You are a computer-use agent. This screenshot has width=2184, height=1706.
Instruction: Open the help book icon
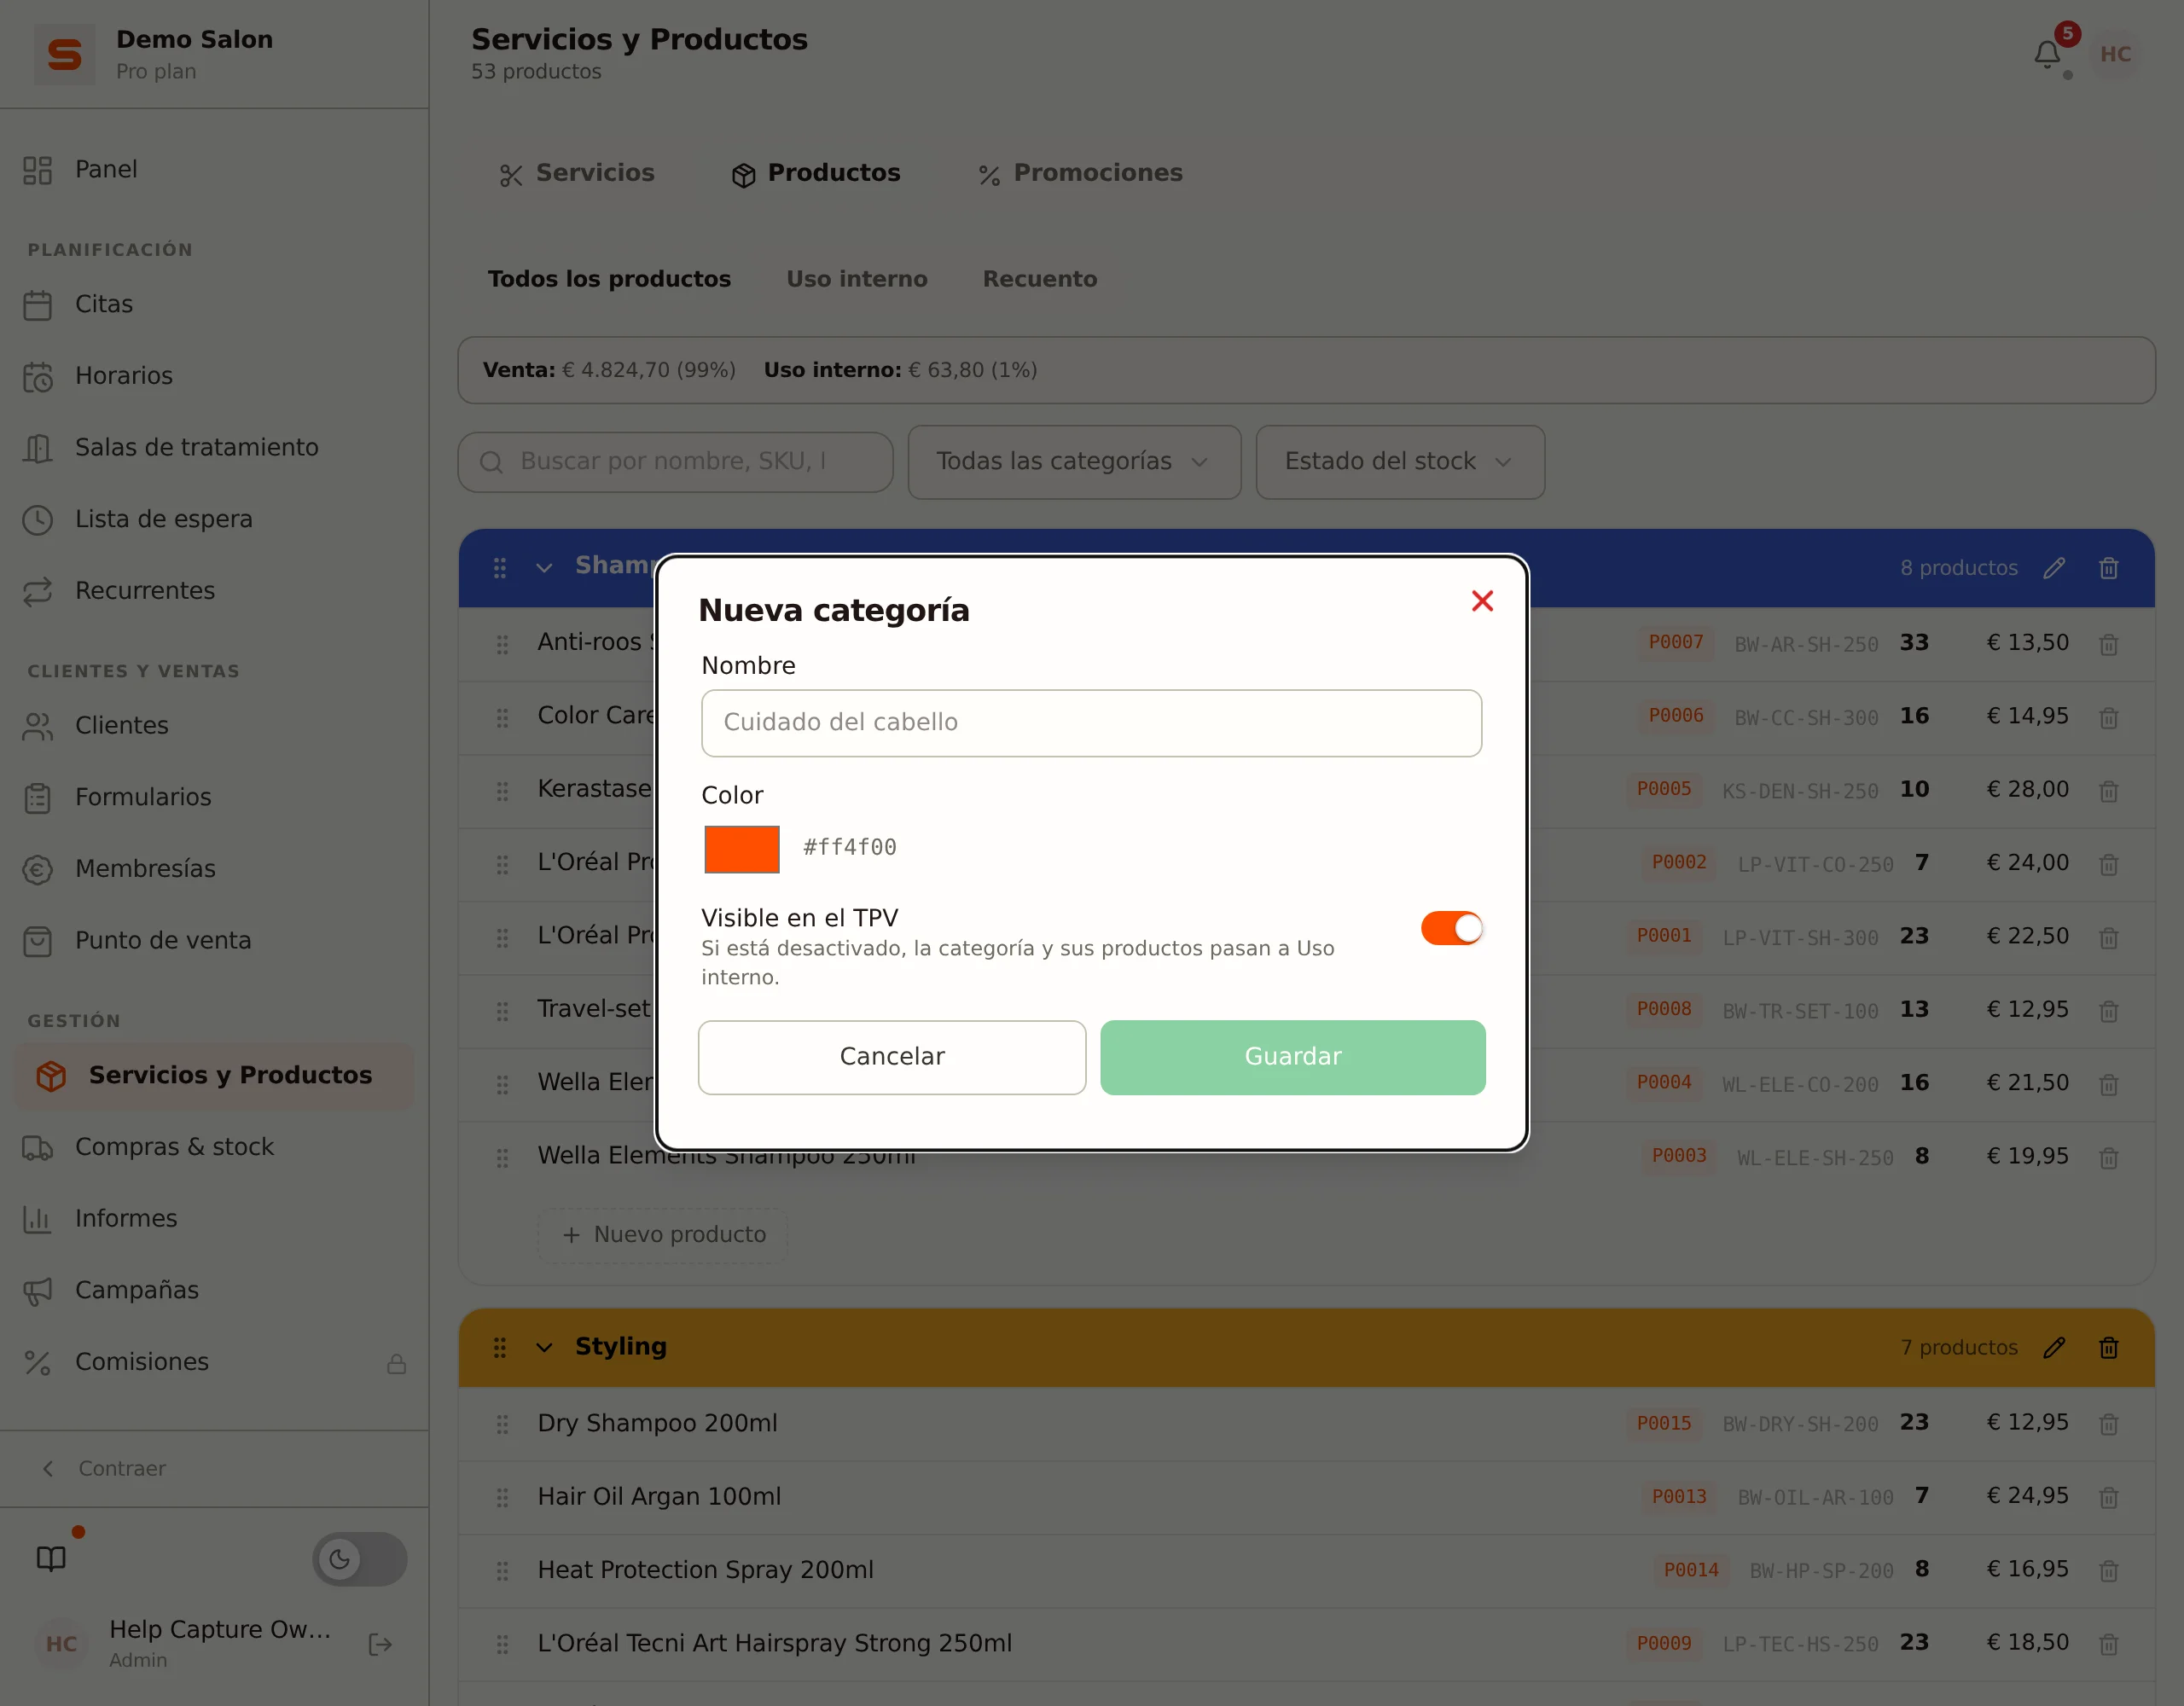pos(51,1558)
